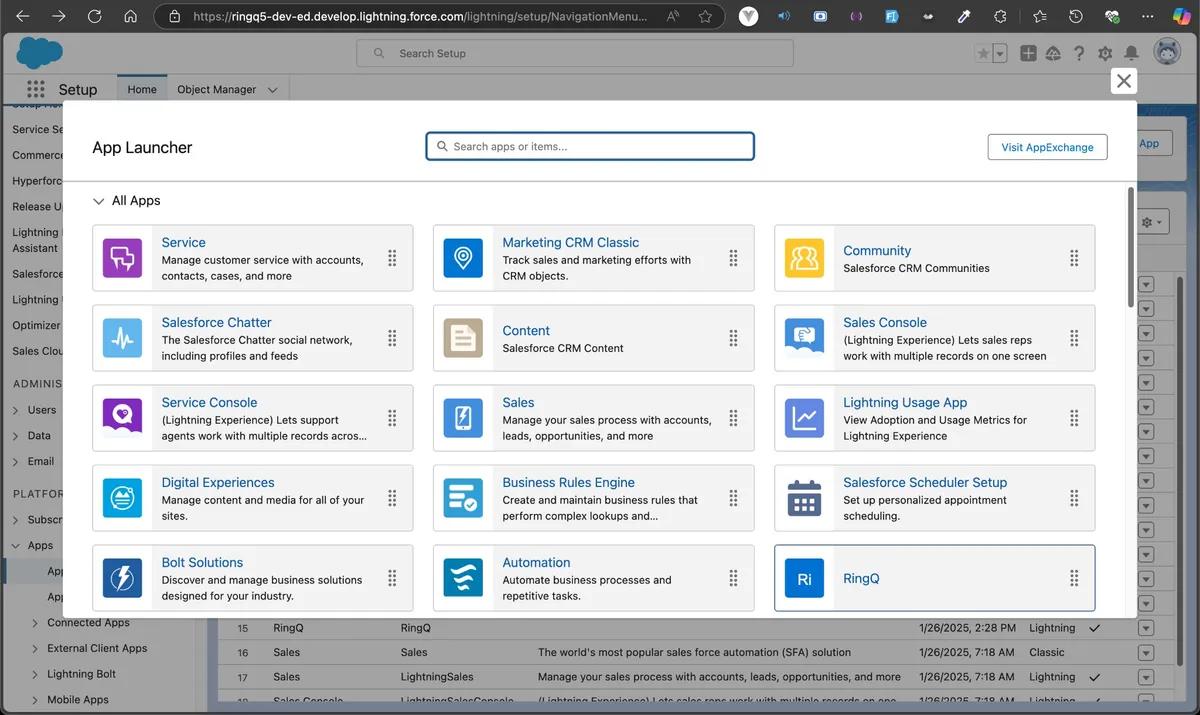Open the Service app link
The height and width of the screenshot is (715, 1200).
[x=184, y=242]
